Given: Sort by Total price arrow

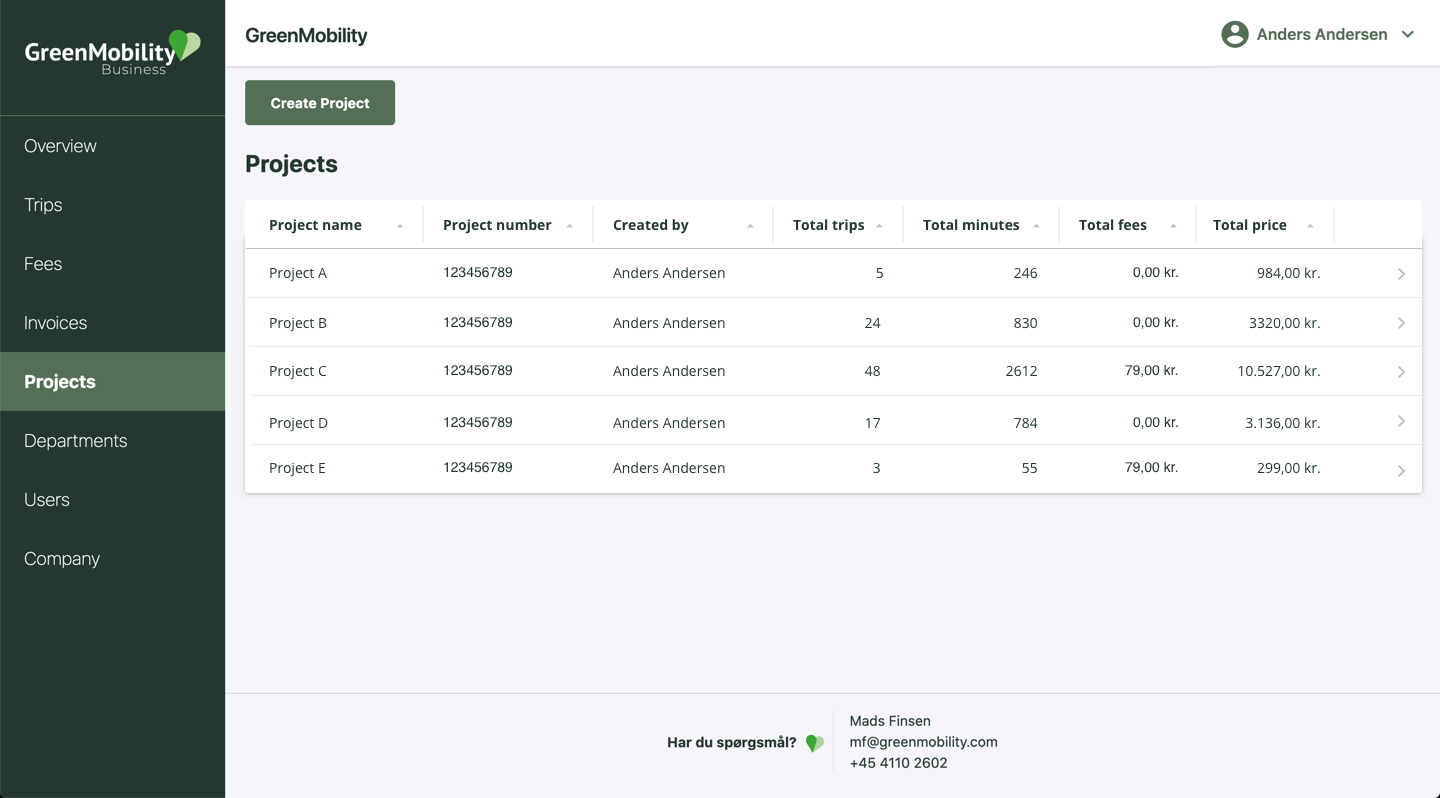Looking at the screenshot, I should point(1310,226).
